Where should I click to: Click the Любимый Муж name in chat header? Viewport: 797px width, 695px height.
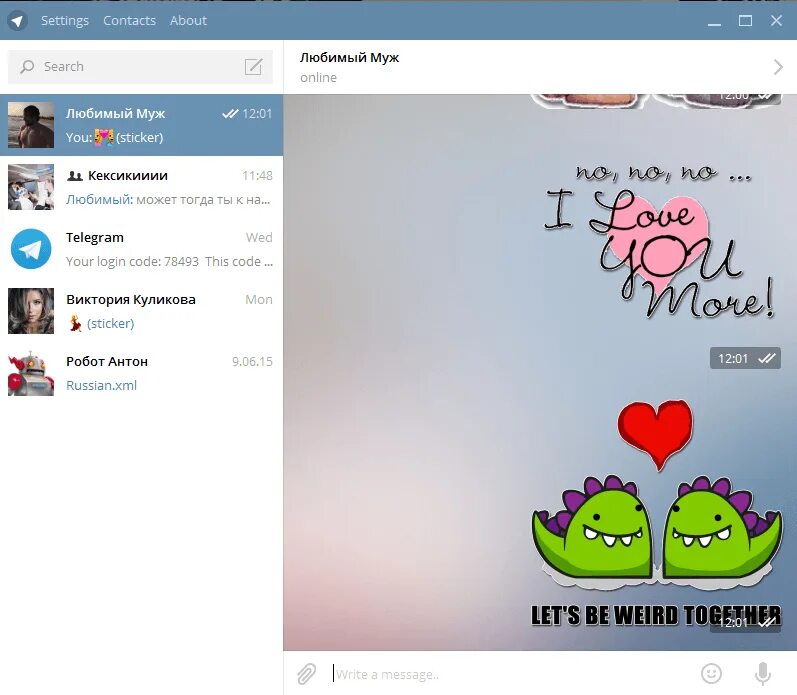[x=349, y=58]
